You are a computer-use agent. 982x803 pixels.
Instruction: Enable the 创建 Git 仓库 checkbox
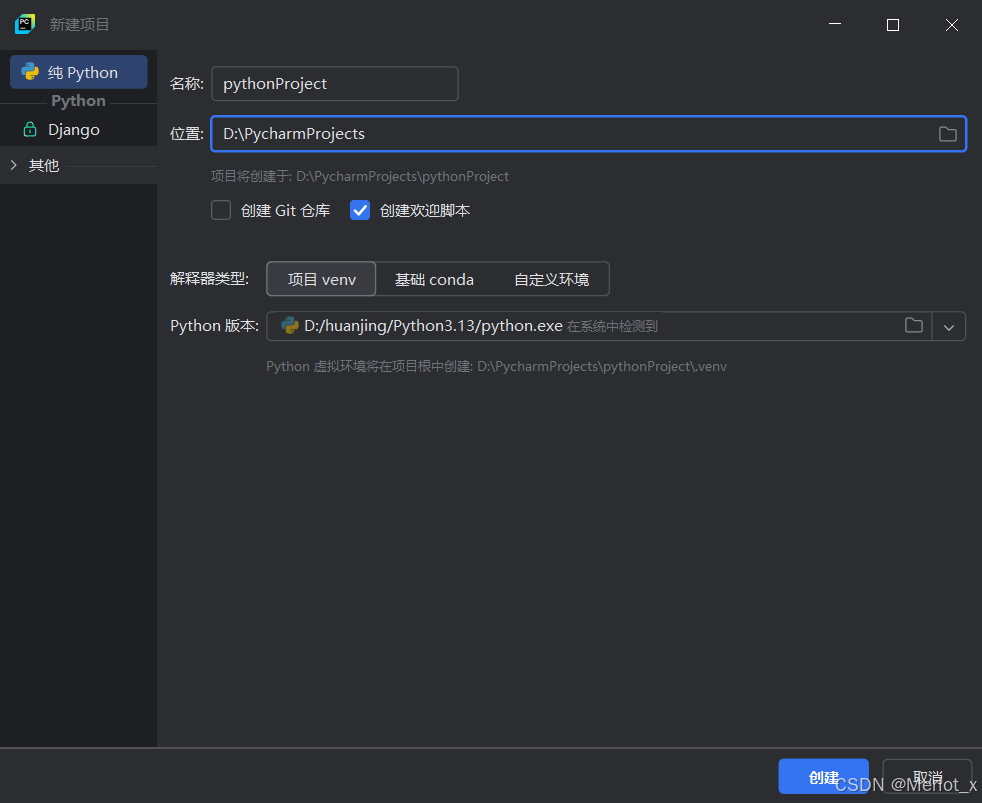pyautogui.click(x=221, y=210)
